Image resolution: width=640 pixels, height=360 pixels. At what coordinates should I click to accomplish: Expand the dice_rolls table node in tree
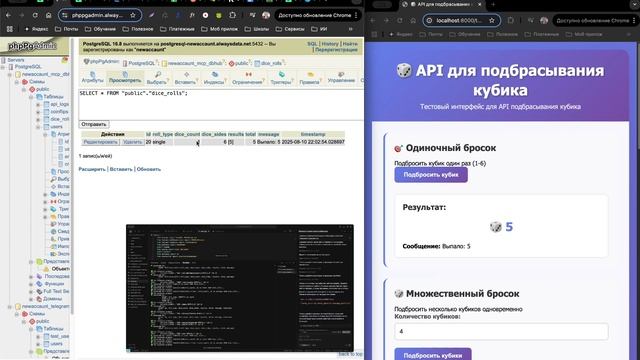[38, 119]
